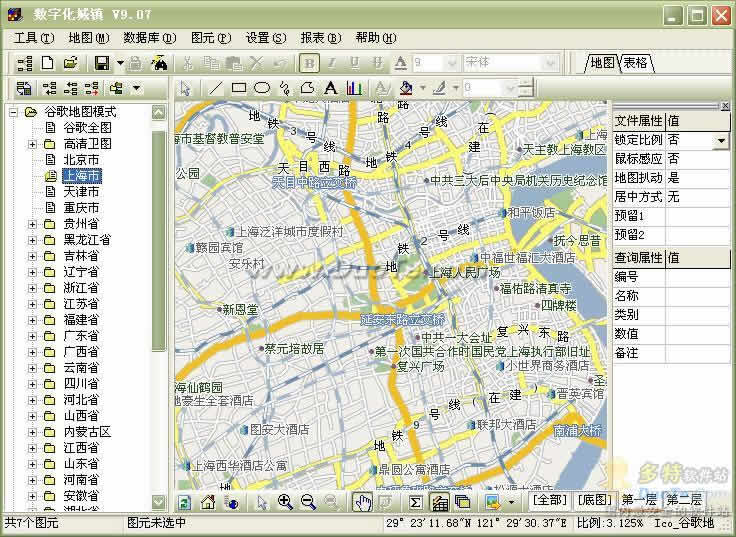Open the 数据库(D) menu

coord(150,38)
